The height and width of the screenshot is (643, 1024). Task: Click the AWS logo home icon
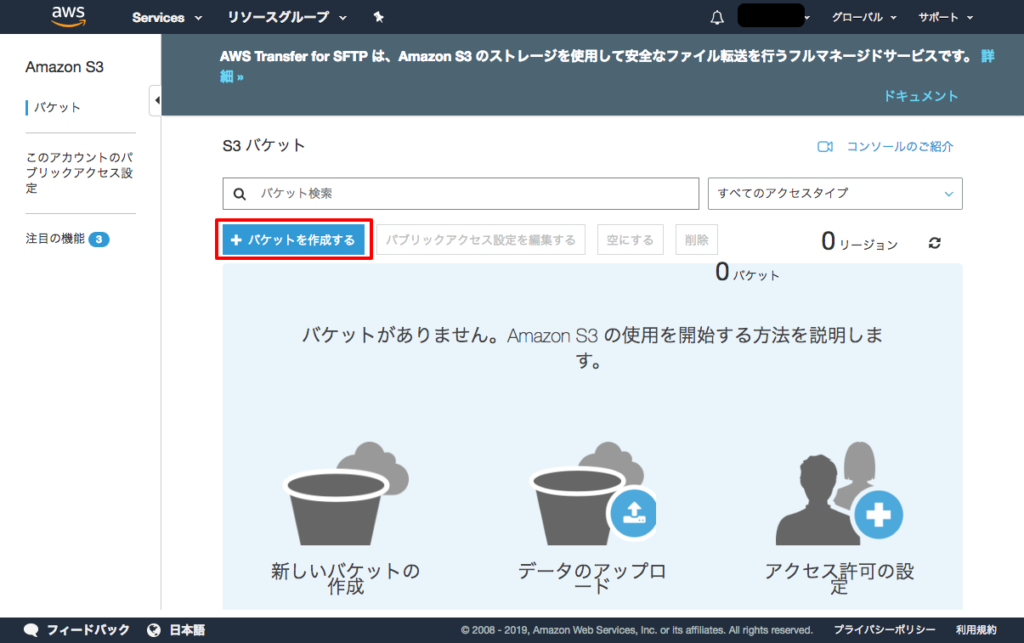[69, 16]
